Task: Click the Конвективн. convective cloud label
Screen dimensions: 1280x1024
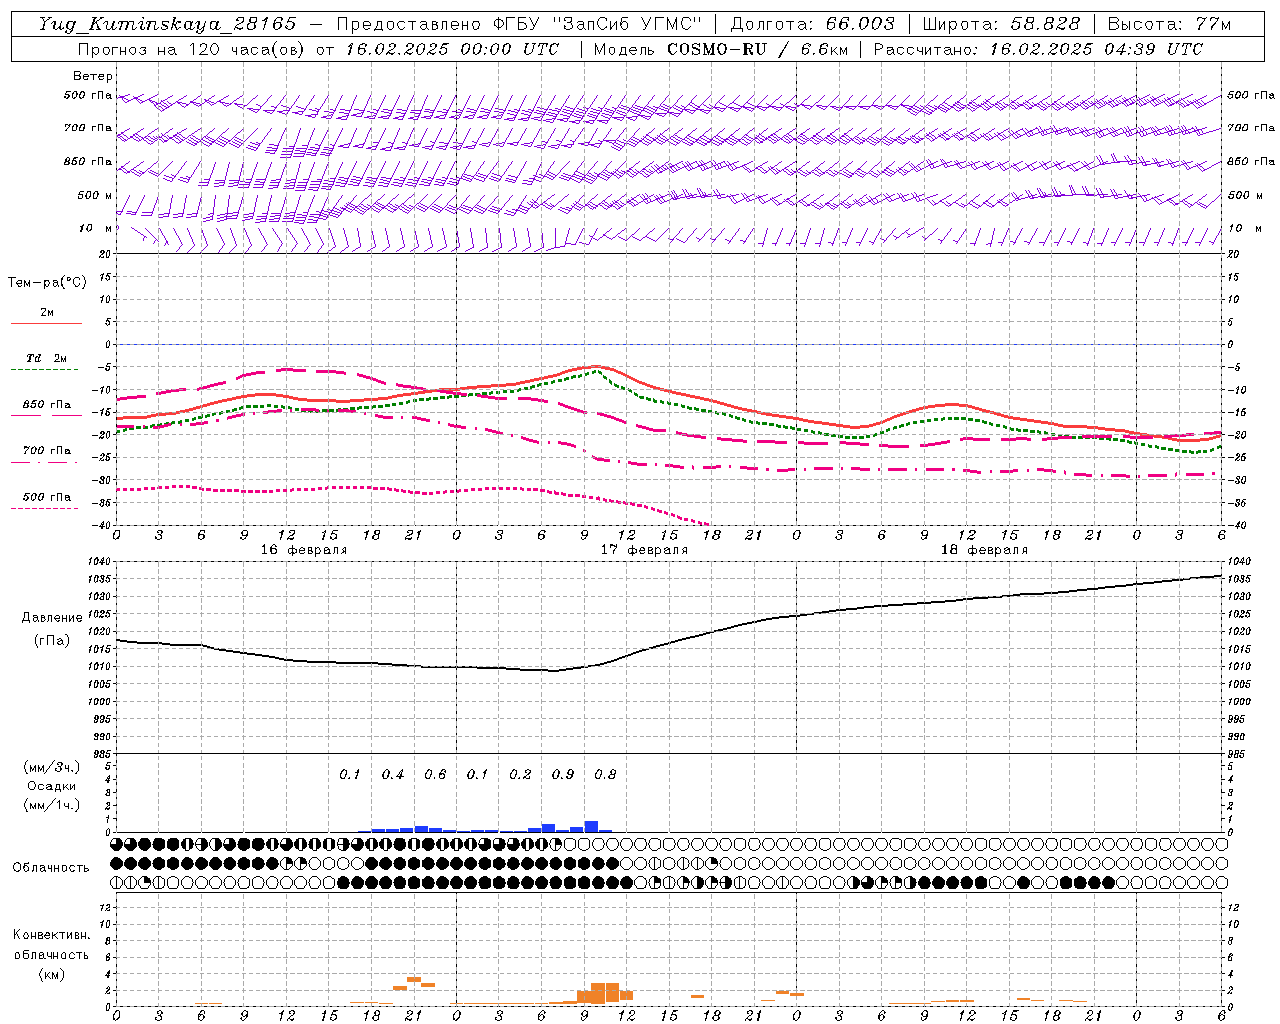Action: (x=51, y=935)
